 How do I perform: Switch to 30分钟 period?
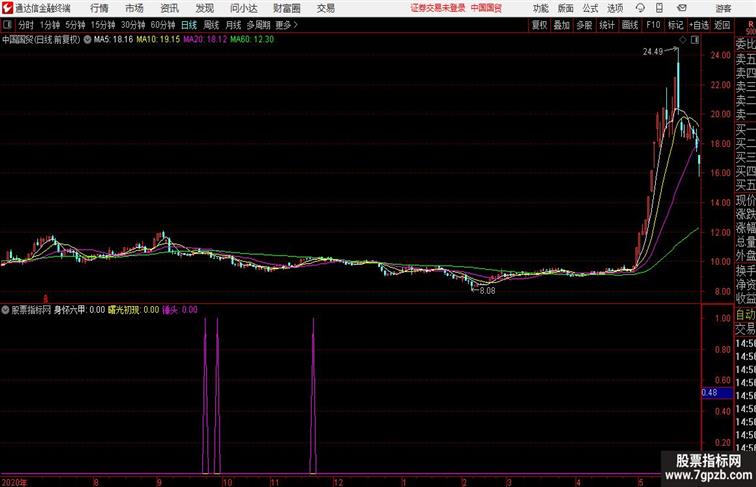click(133, 25)
